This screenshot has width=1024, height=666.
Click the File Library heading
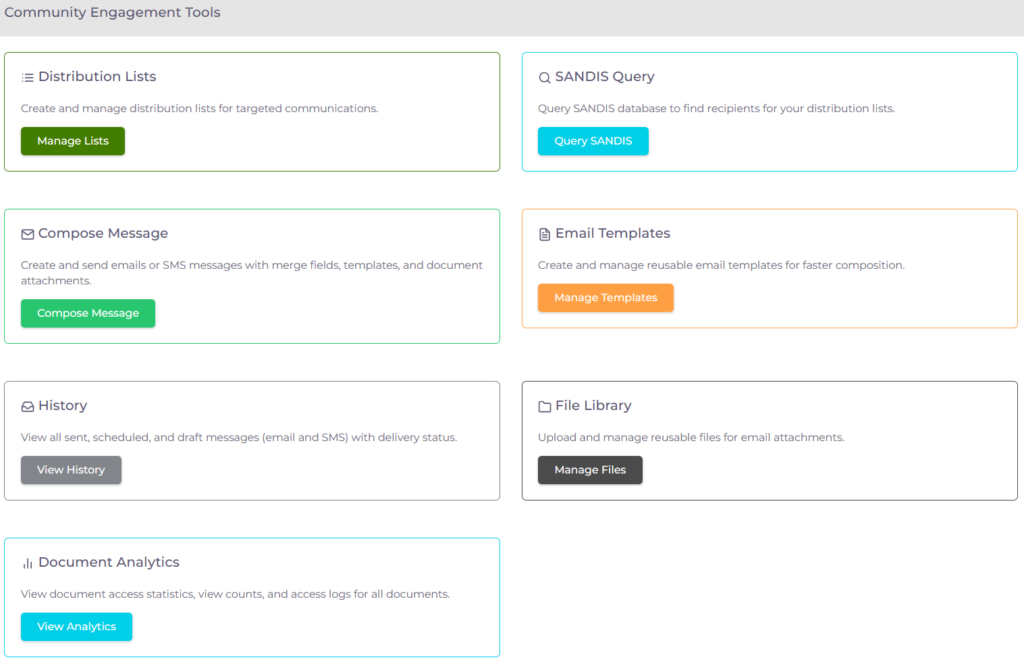tap(593, 405)
